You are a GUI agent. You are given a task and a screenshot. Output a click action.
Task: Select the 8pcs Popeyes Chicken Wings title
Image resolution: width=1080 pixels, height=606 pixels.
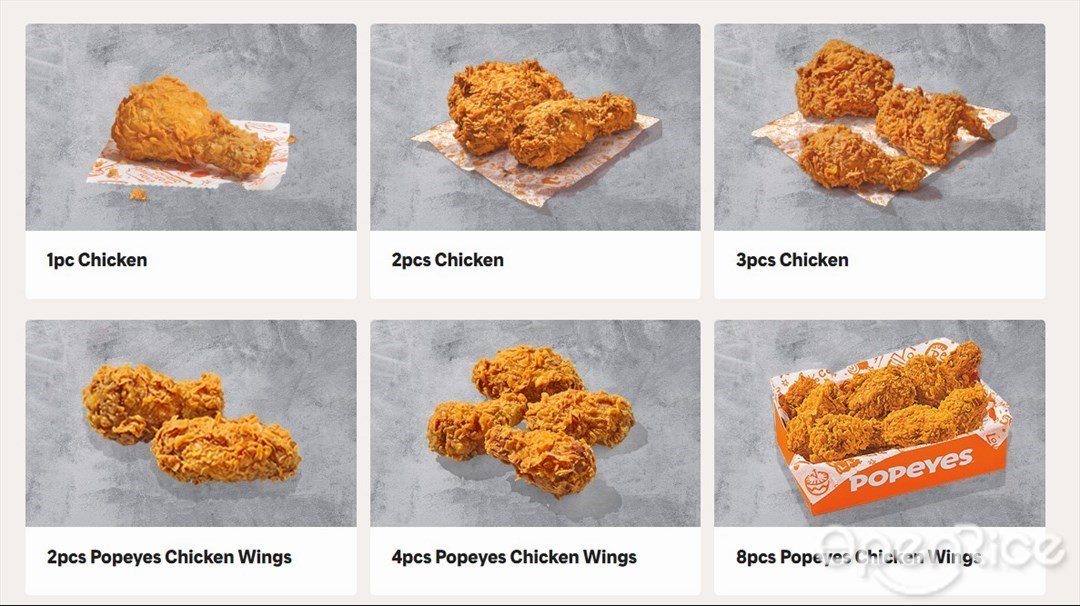tap(858, 557)
